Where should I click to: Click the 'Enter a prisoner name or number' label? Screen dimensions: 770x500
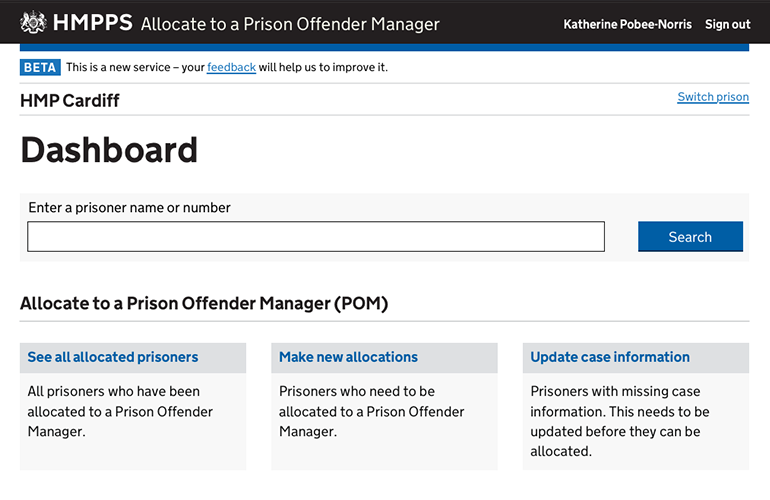[129, 208]
